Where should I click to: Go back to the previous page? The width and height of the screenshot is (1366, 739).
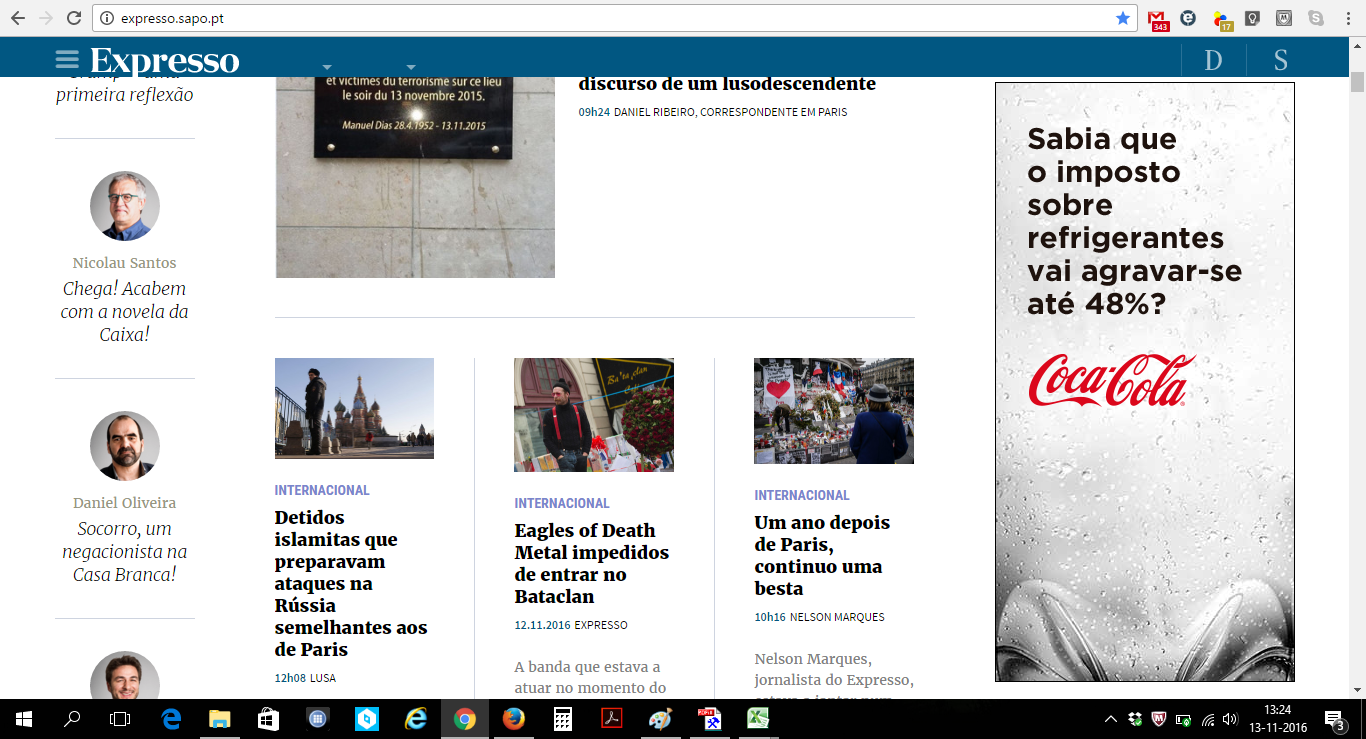(18, 18)
